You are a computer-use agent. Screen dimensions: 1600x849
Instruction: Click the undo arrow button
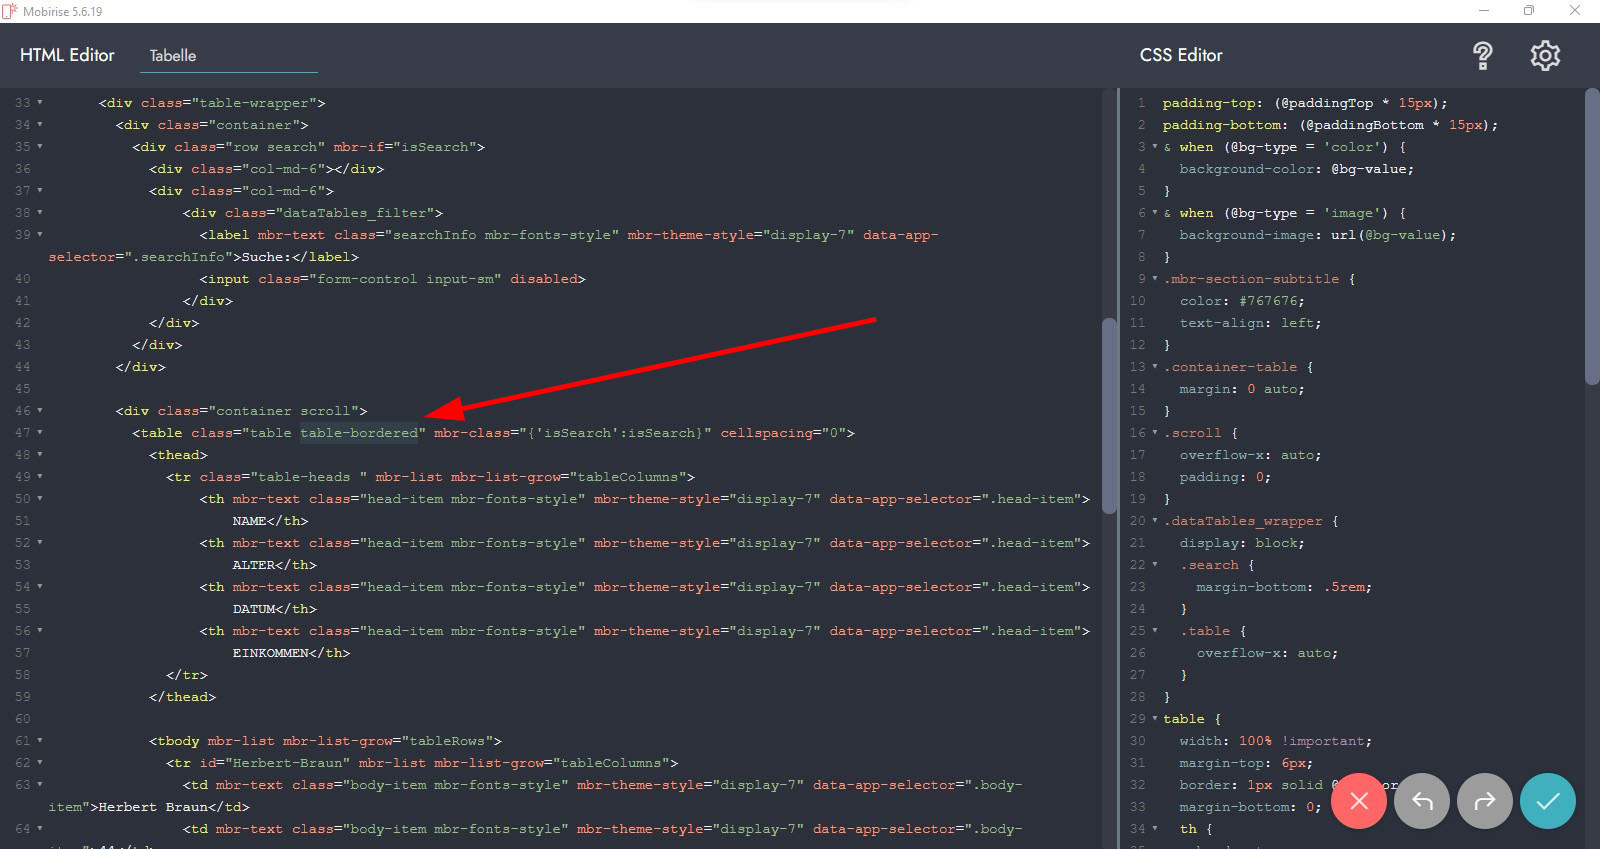(1421, 801)
